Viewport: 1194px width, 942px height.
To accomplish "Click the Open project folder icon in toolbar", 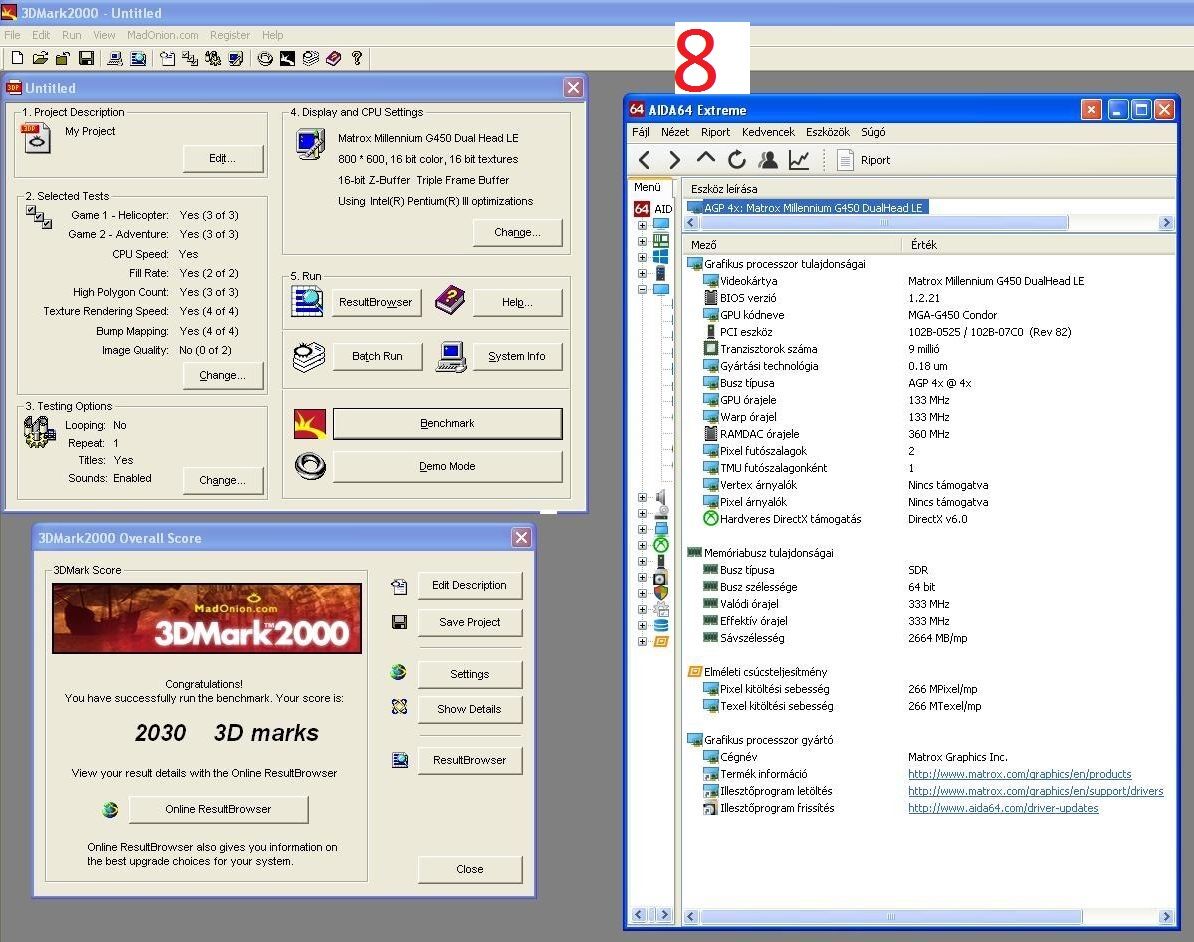I will 40,58.
